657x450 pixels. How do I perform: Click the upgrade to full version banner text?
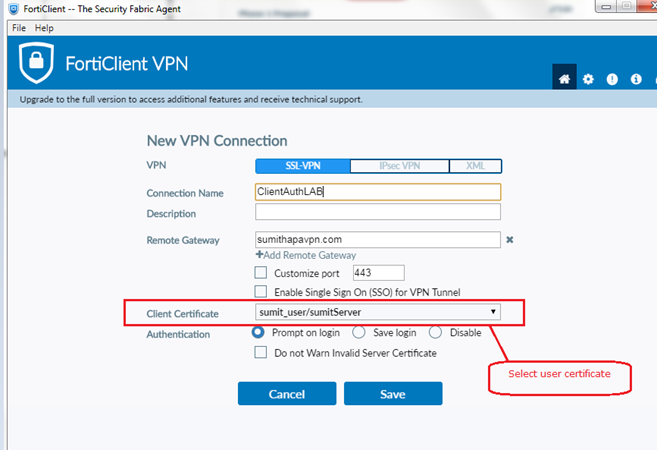(x=191, y=99)
